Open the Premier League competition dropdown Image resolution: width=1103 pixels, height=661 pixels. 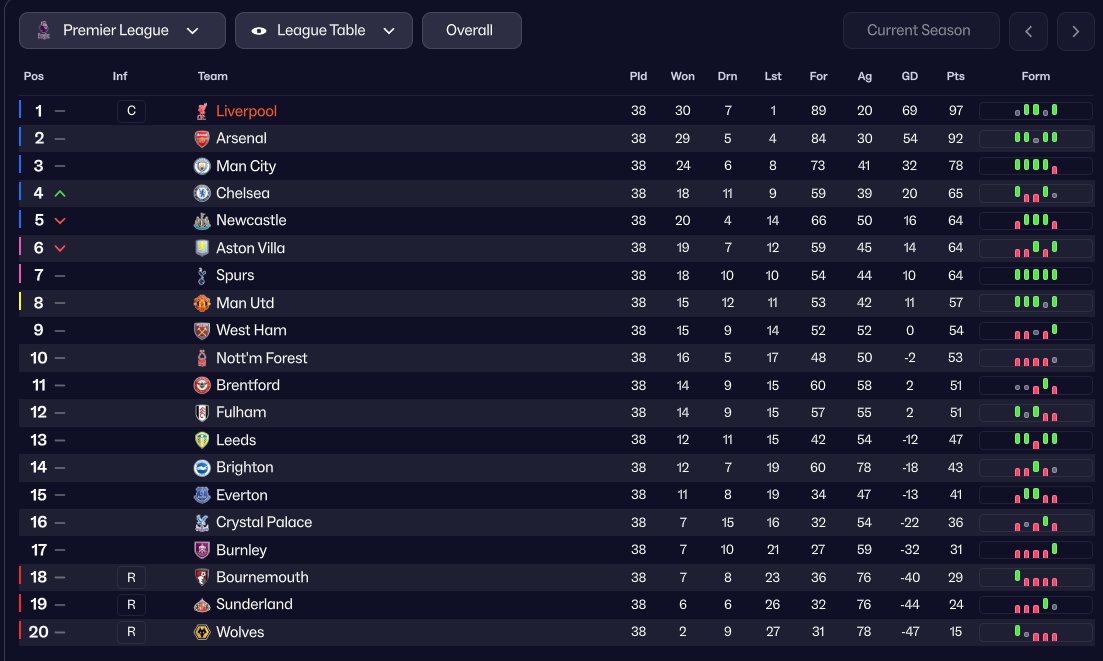122,31
